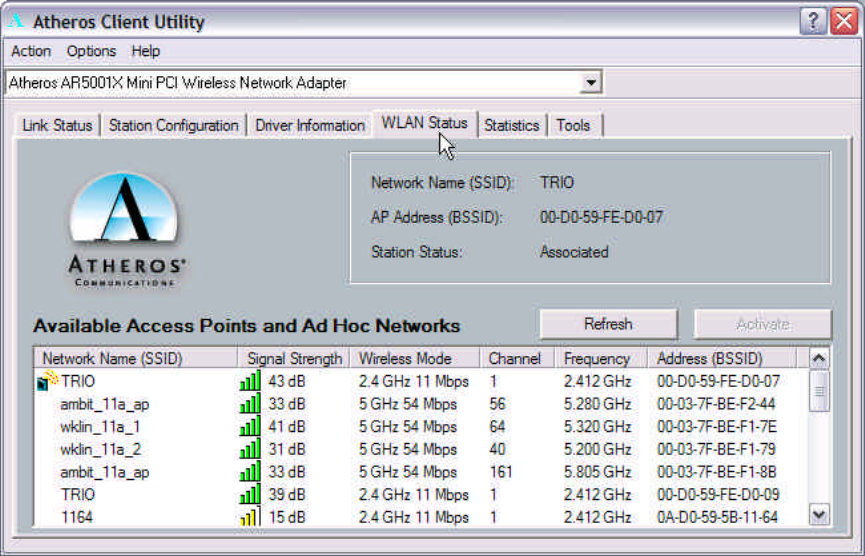This screenshot has height=556, width=865.
Task: Sort by Channel column header
Action: 517,359
